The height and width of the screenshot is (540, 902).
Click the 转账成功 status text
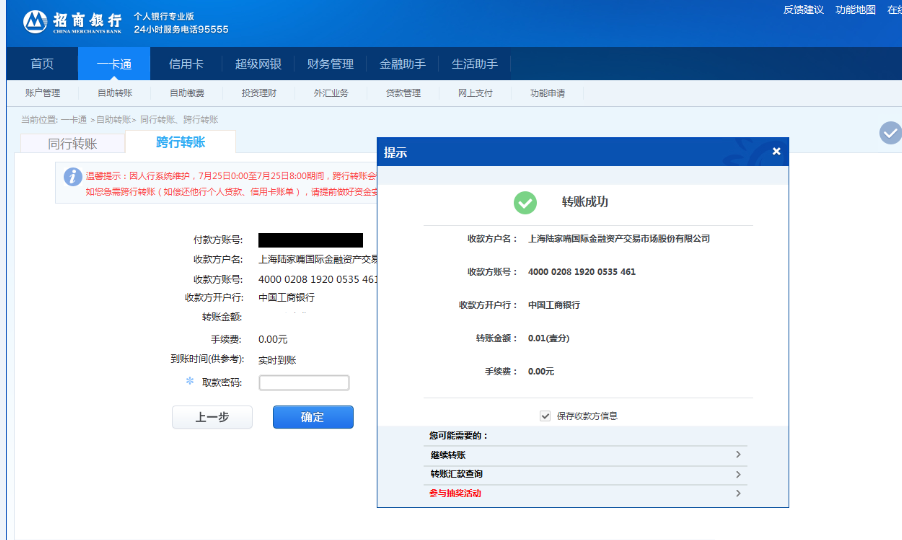coord(585,202)
